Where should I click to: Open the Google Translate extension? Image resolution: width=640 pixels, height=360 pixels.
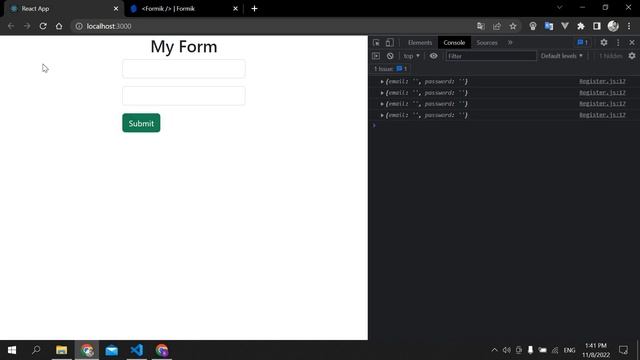coord(549,26)
